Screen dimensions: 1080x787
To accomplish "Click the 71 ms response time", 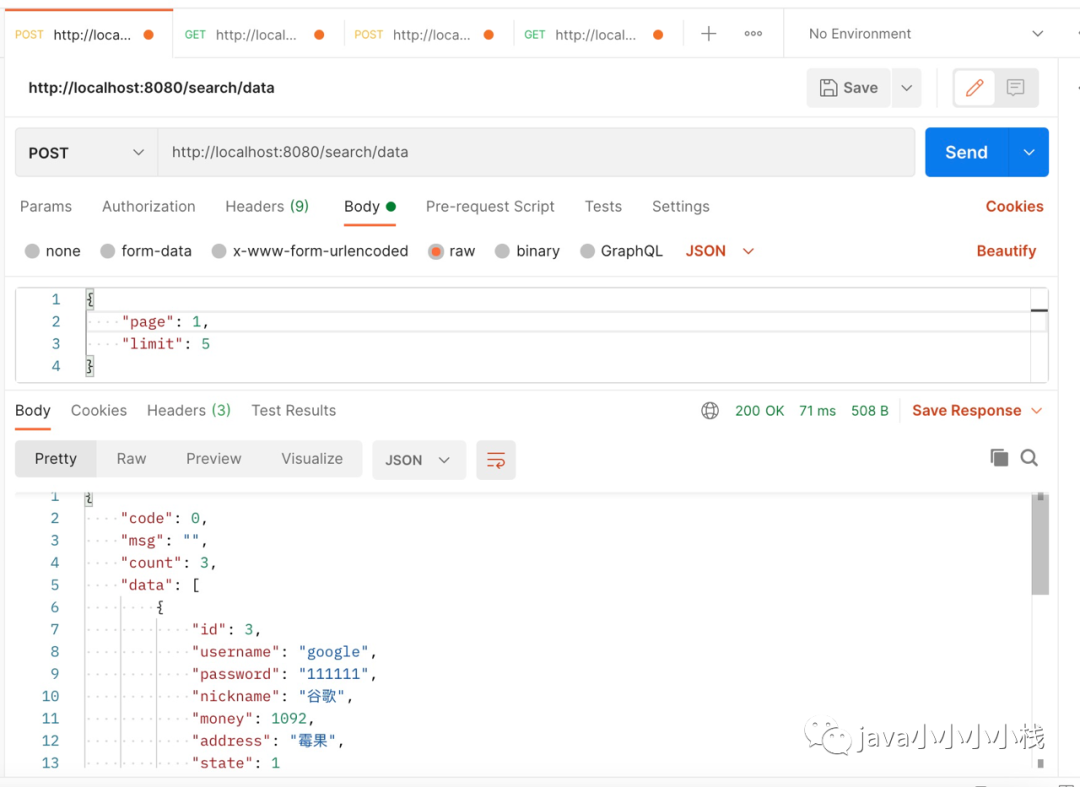I will click(x=817, y=410).
